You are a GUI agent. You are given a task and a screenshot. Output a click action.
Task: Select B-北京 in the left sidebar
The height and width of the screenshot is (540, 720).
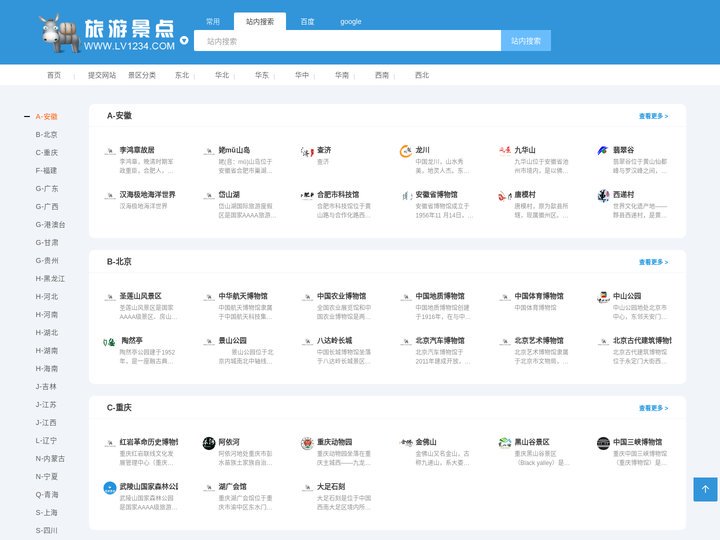tap(46, 135)
